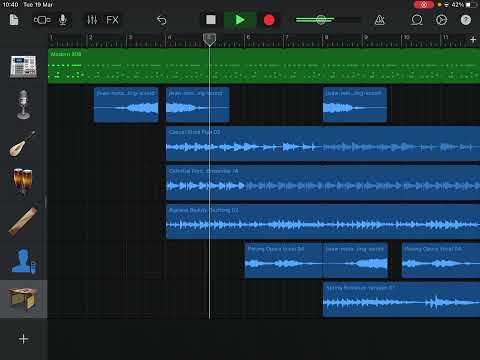Open song settings
Image resolution: width=480 pixels, height=360 pixels.
click(x=441, y=20)
